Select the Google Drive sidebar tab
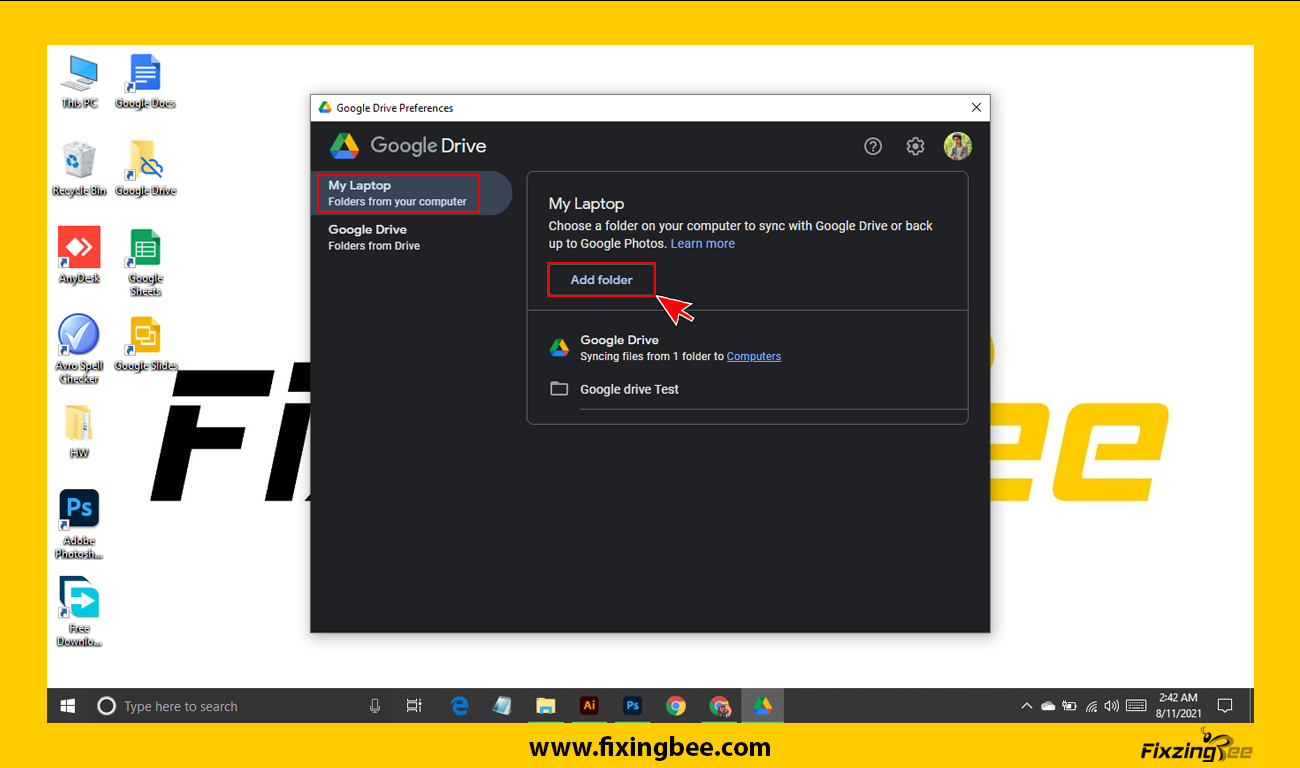The height and width of the screenshot is (768, 1300). coord(374,237)
